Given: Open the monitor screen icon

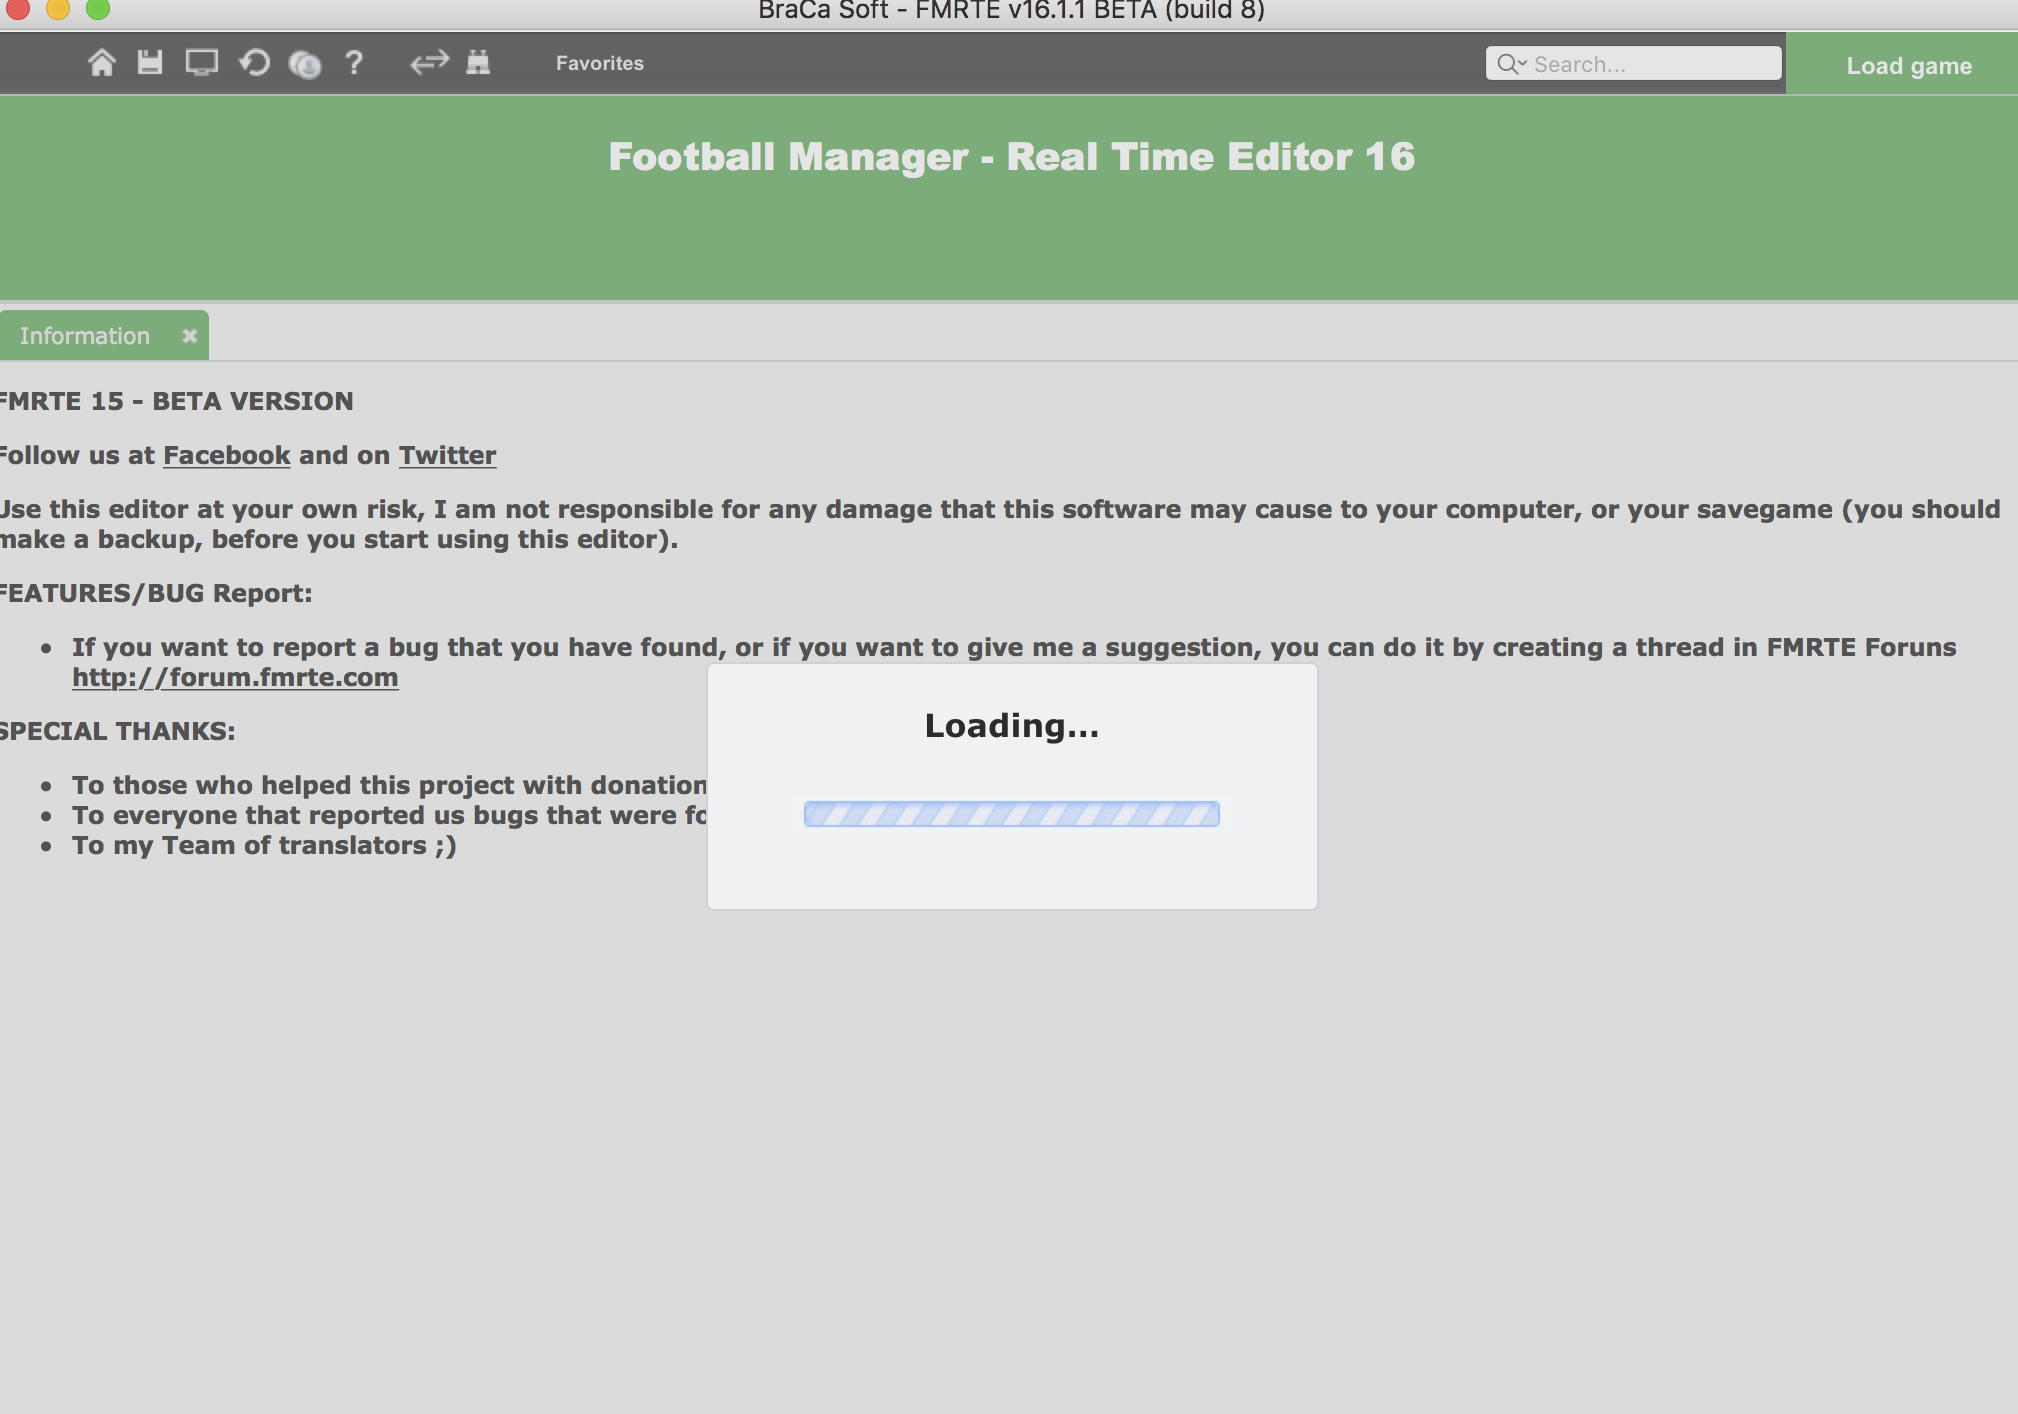Looking at the screenshot, I should (x=202, y=63).
